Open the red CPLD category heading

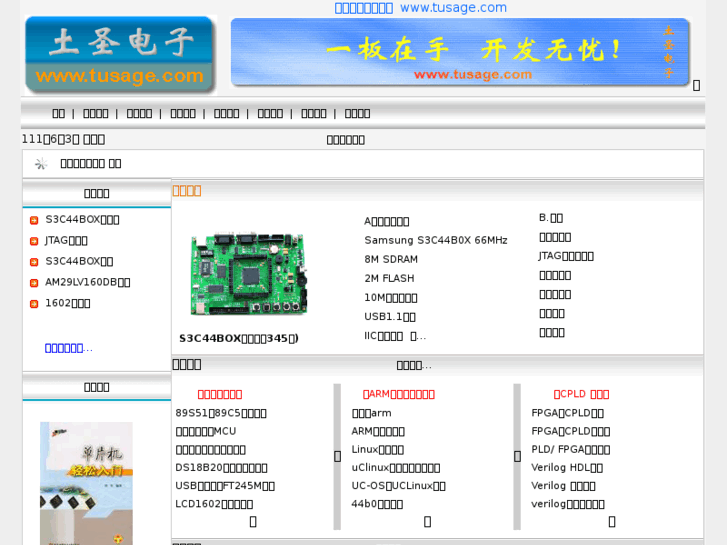[x=581, y=394]
